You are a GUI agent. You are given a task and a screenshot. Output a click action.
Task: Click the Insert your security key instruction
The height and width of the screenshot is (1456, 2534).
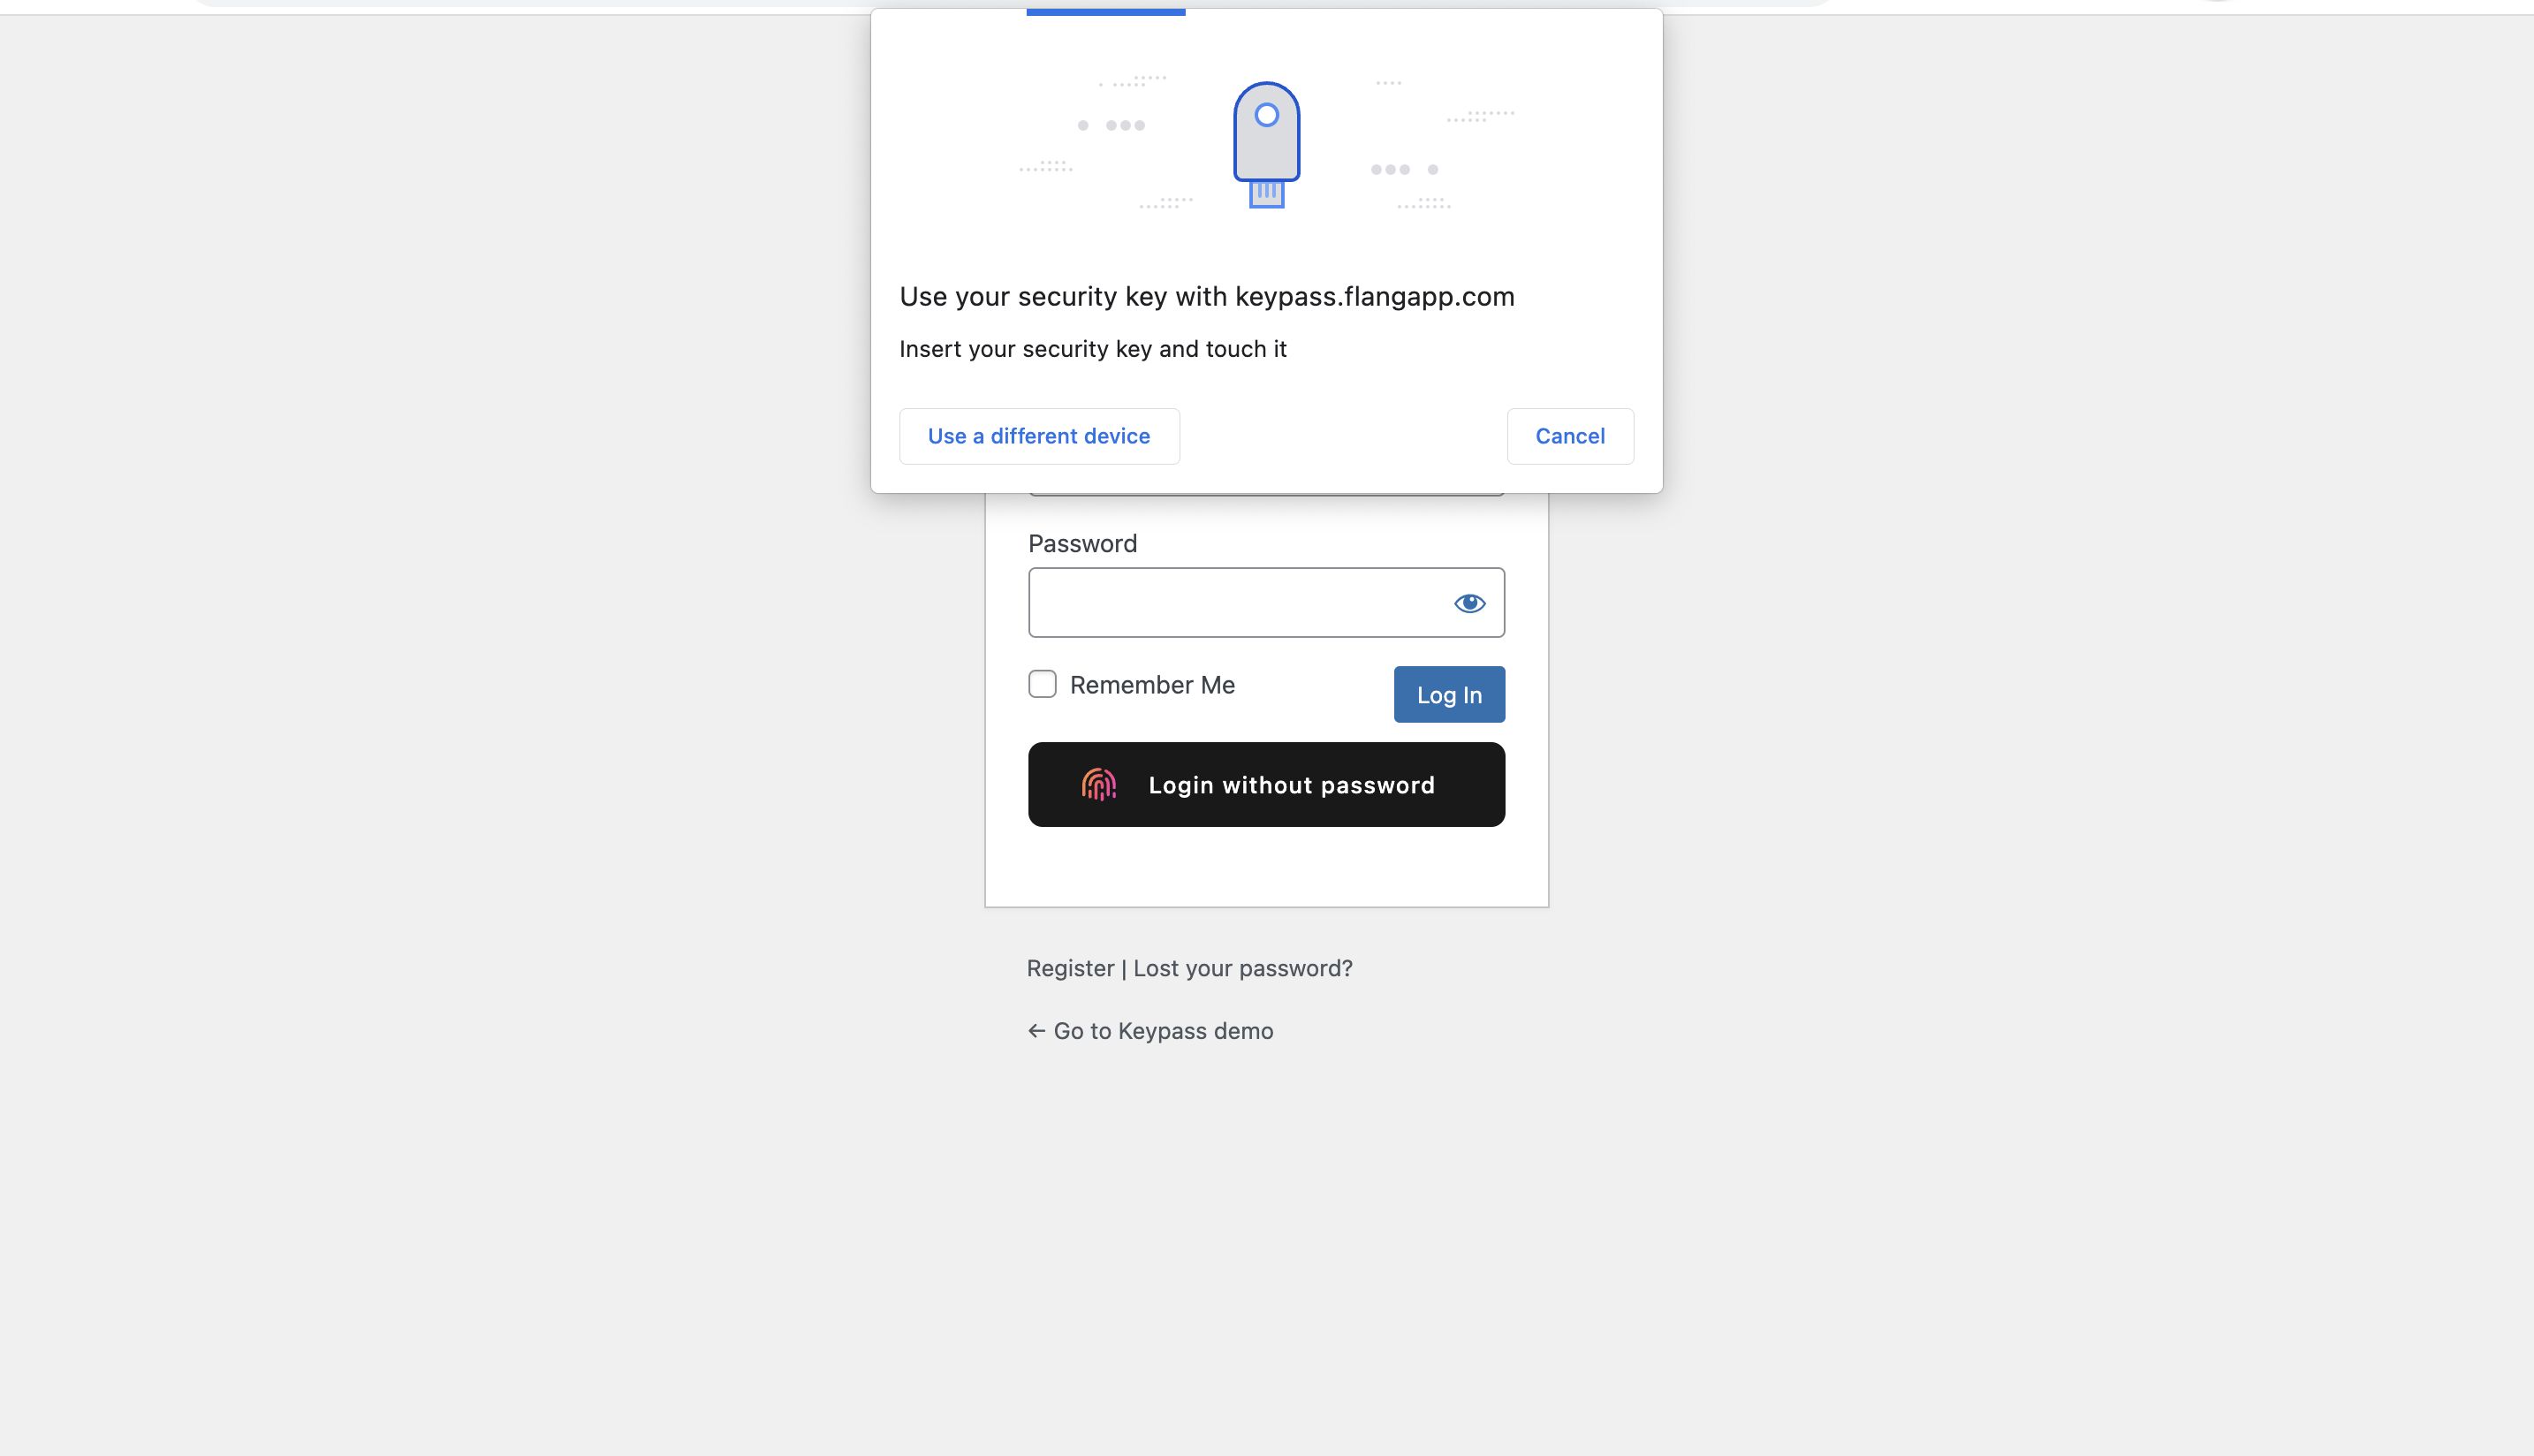point(1093,349)
